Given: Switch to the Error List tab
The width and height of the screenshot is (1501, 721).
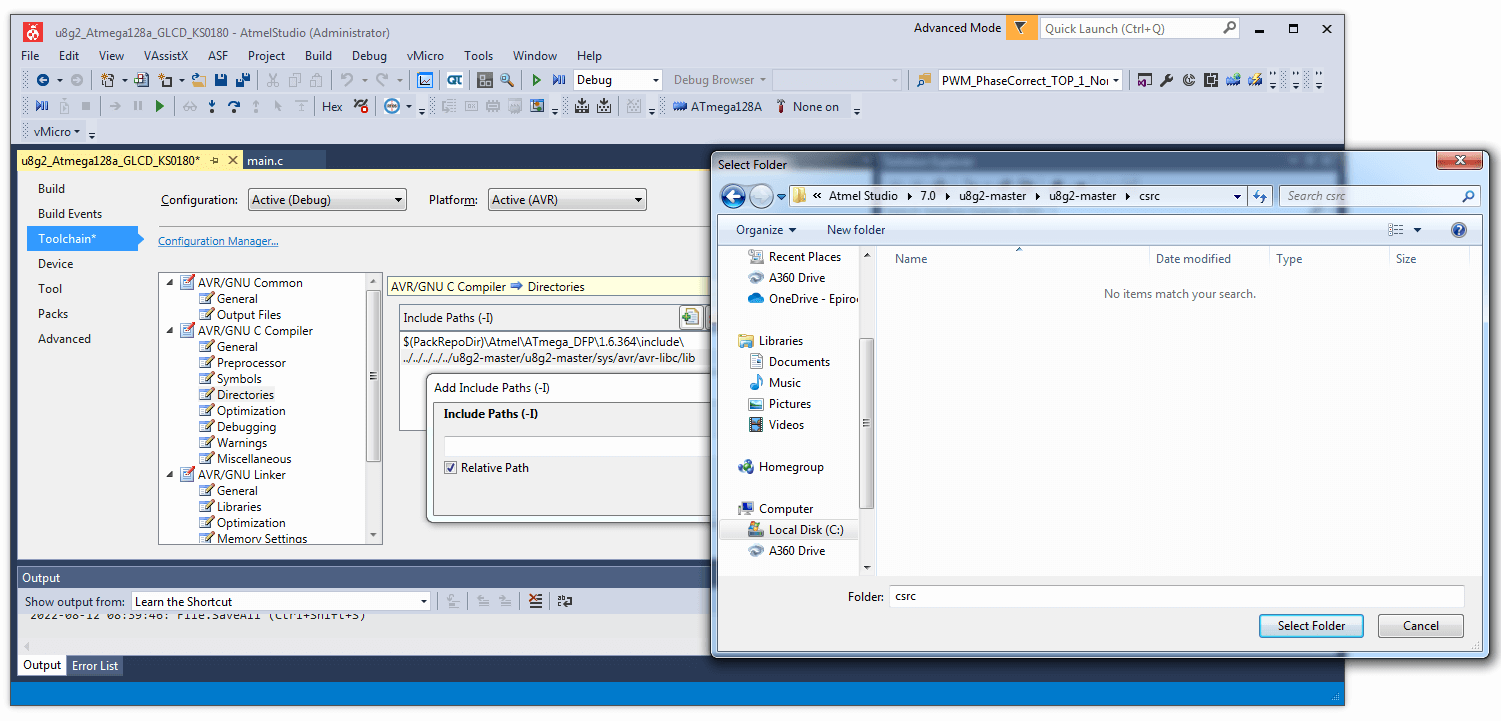Looking at the screenshot, I should [x=95, y=665].
